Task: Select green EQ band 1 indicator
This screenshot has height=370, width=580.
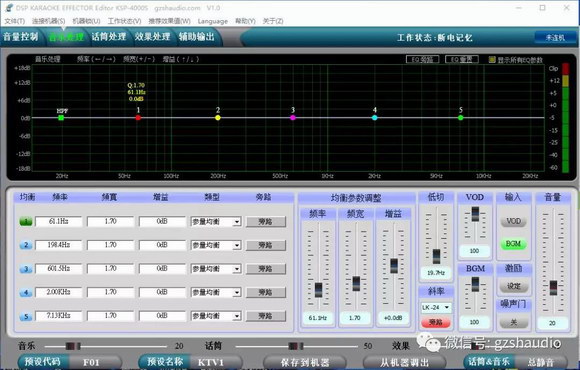Action: (x=26, y=222)
